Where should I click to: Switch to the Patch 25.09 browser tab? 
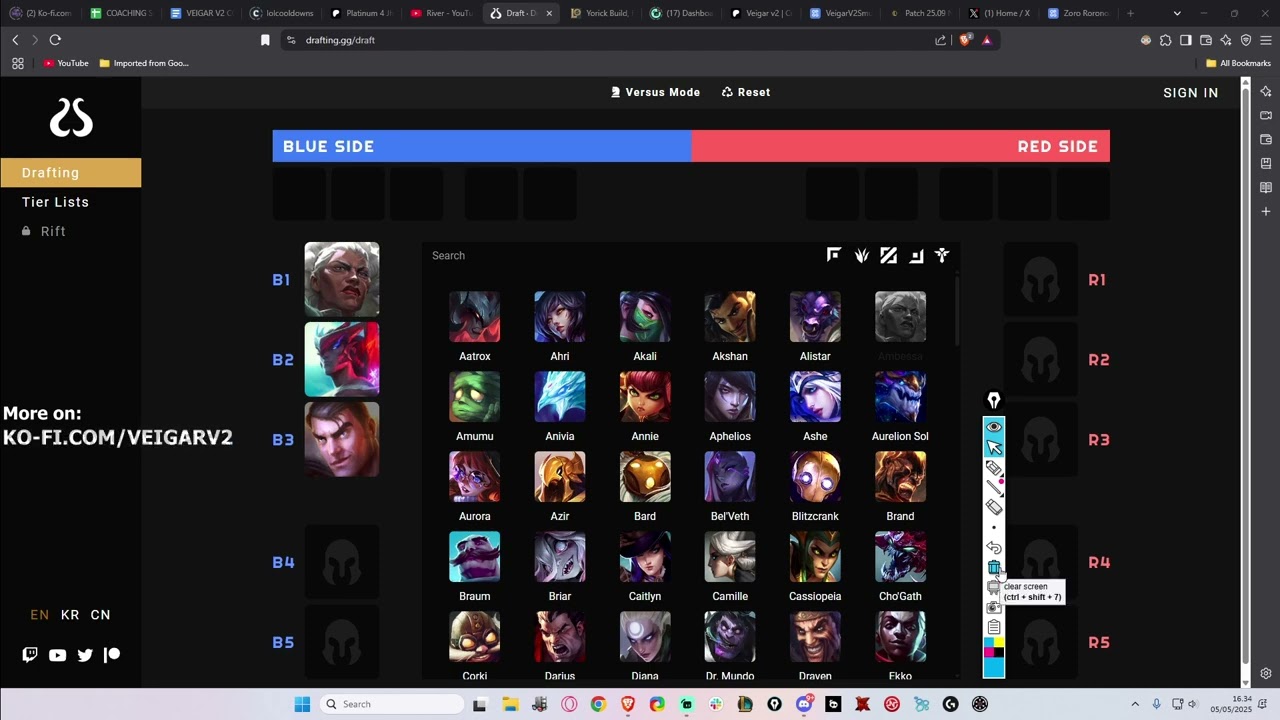tap(920, 13)
